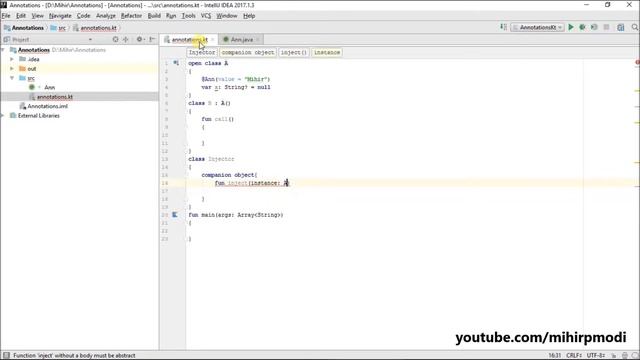Open the AnnotationsKt run configuration dropdown
Screen dimensions: 640x360
[x=537, y=27]
